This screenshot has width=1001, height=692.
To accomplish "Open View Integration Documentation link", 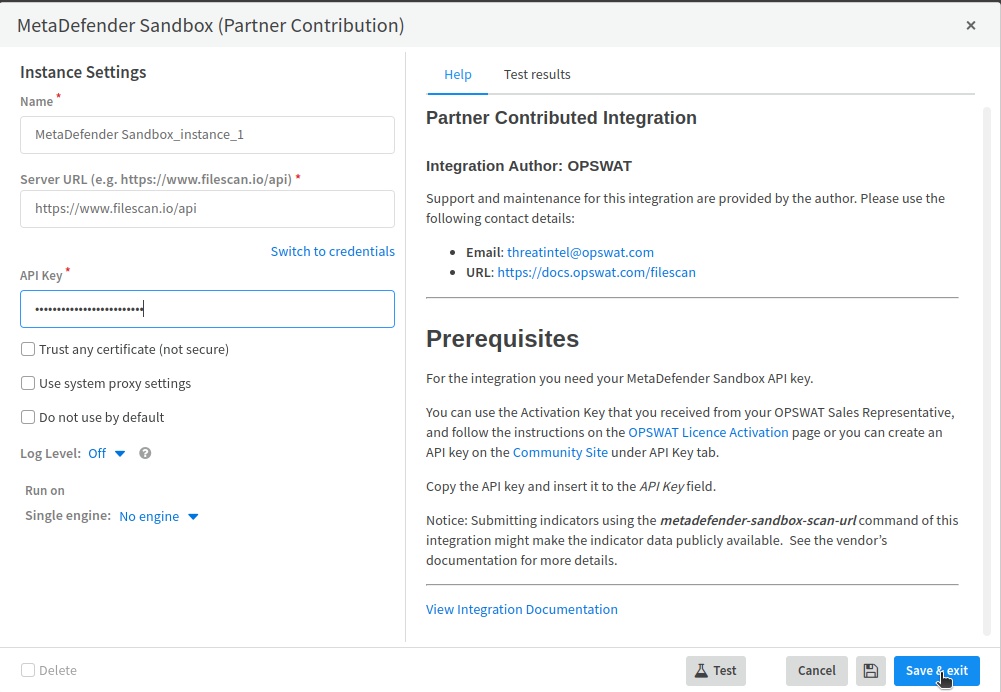I will tap(522, 610).
